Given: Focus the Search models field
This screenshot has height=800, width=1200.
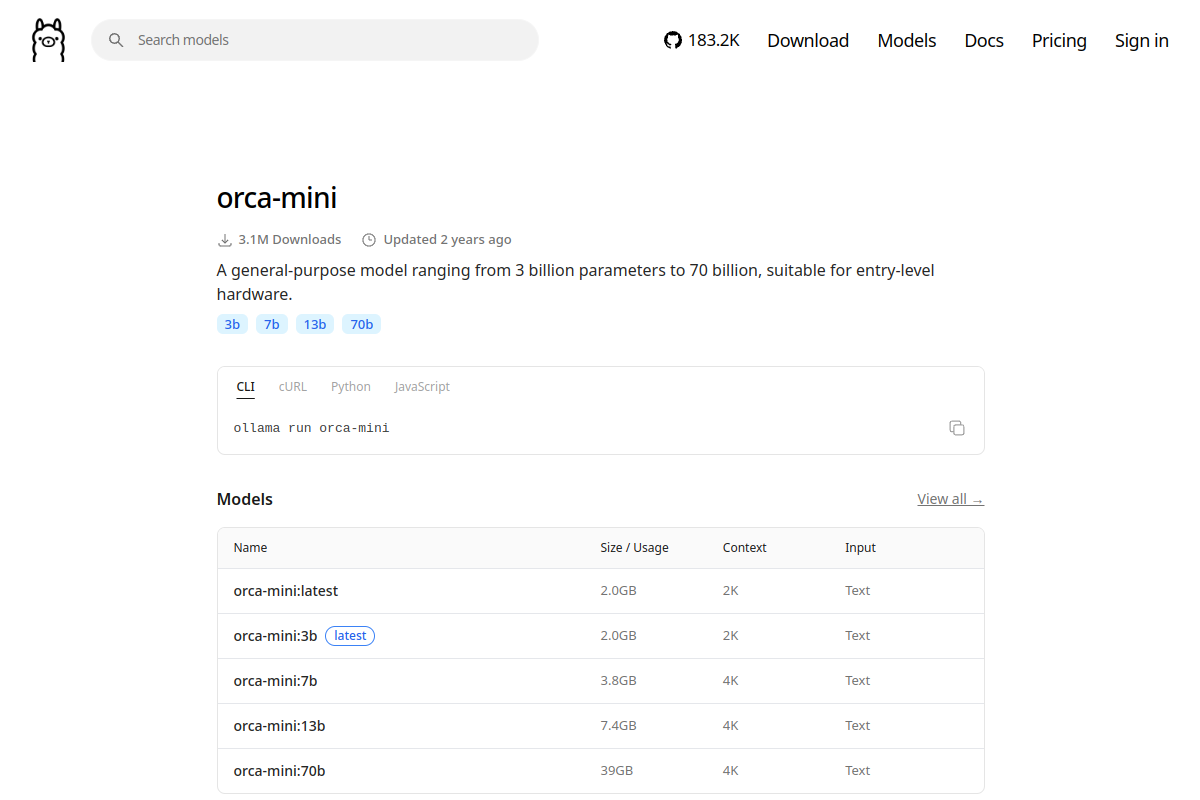Looking at the screenshot, I should click(x=315, y=40).
